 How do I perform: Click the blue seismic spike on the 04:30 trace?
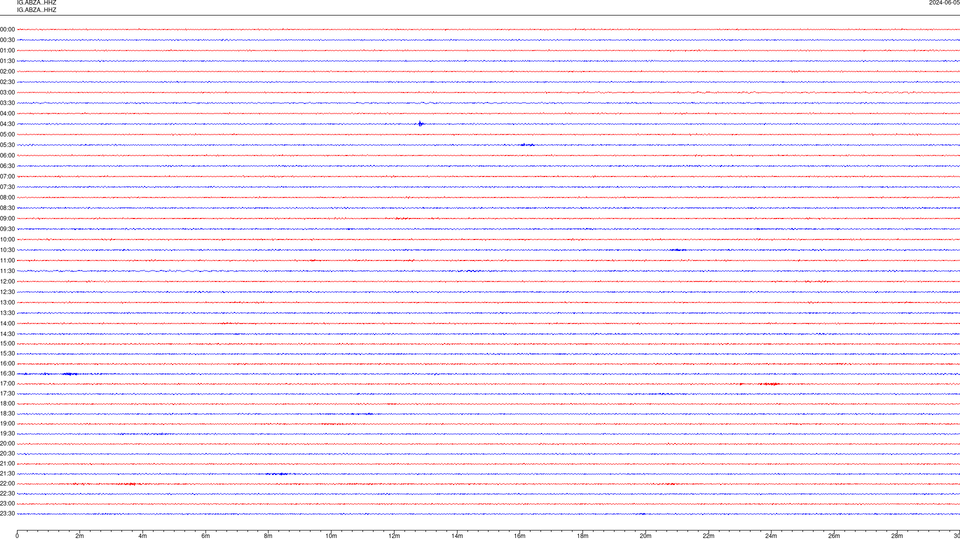(x=421, y=124)
